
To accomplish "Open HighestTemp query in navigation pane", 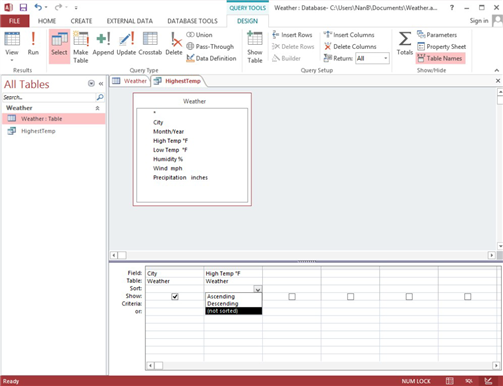I will click(x=54, y=131).
